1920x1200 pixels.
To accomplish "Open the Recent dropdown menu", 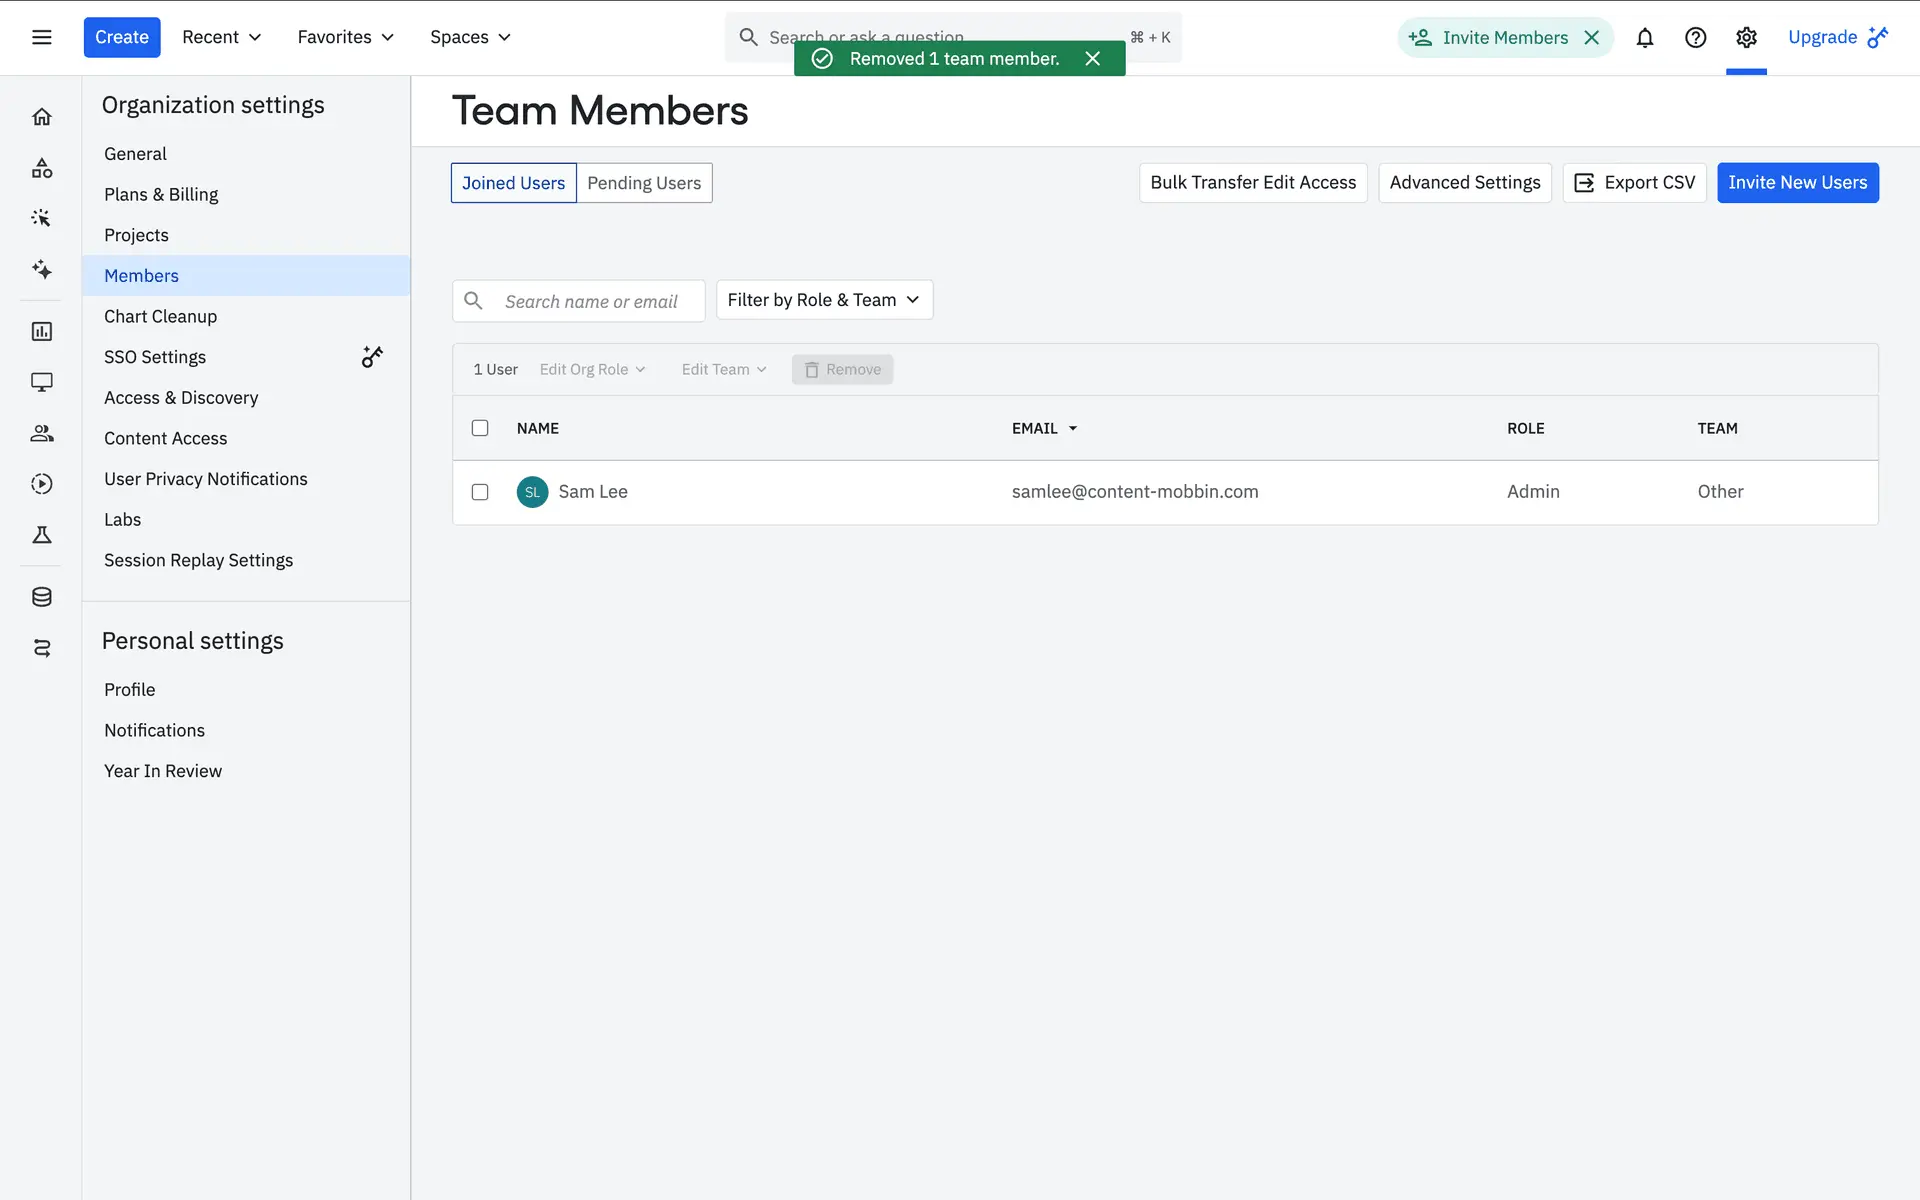I will (221, 37).
